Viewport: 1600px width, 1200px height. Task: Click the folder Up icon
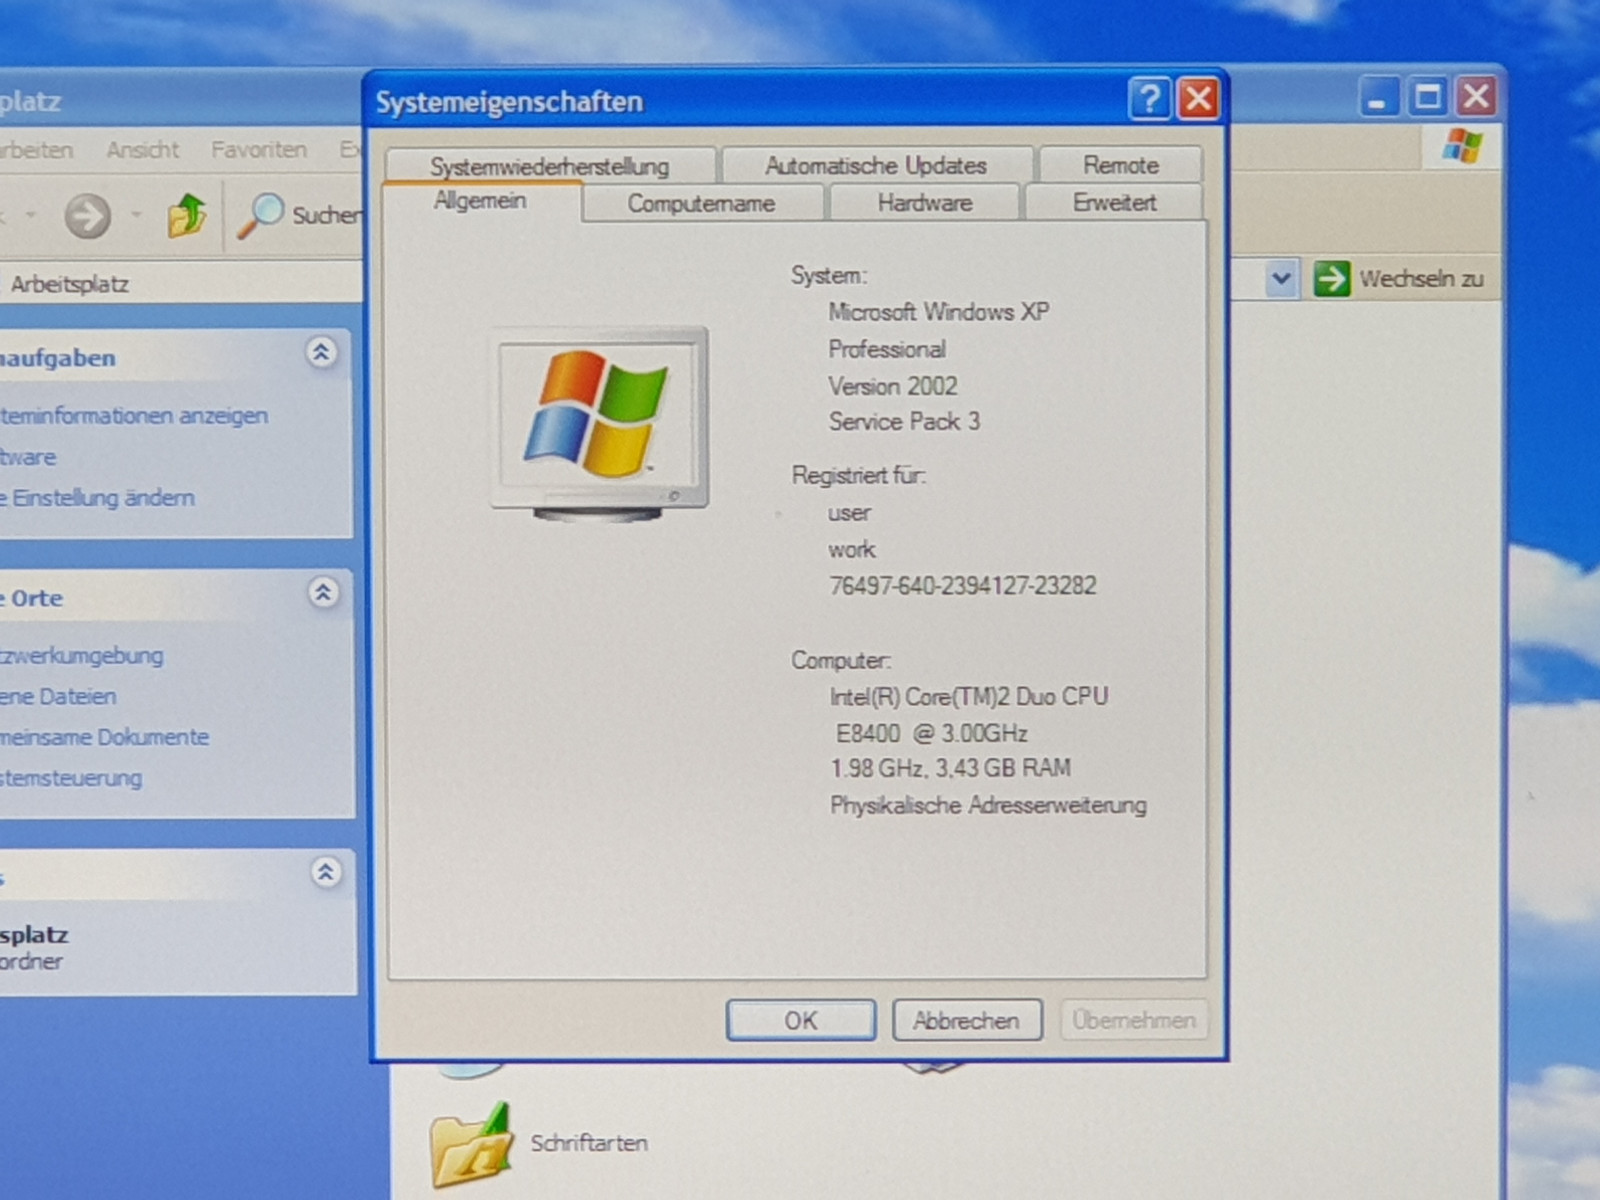pyautogui.click(x=187, y=215)
